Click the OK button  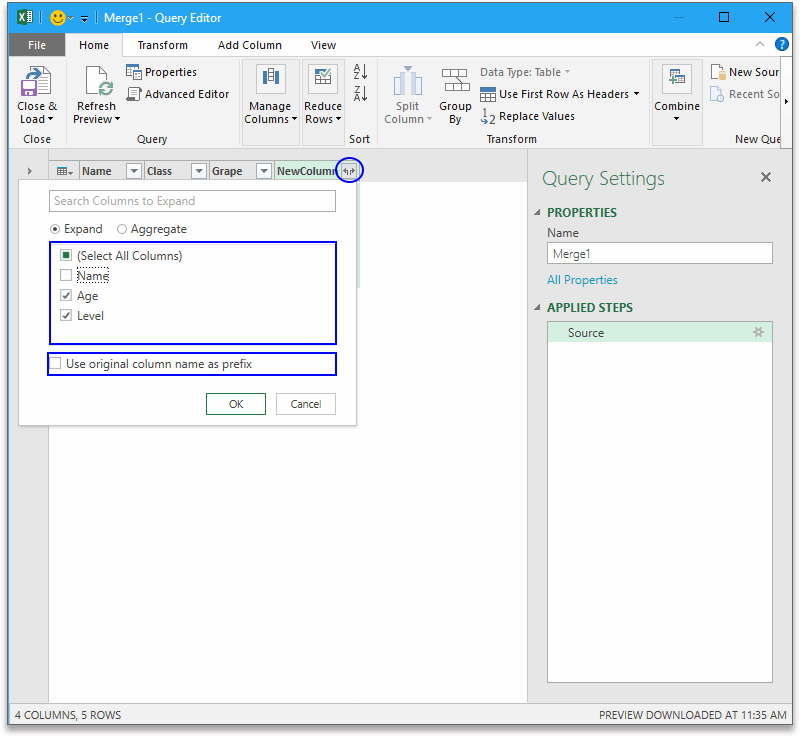[235, 403]
